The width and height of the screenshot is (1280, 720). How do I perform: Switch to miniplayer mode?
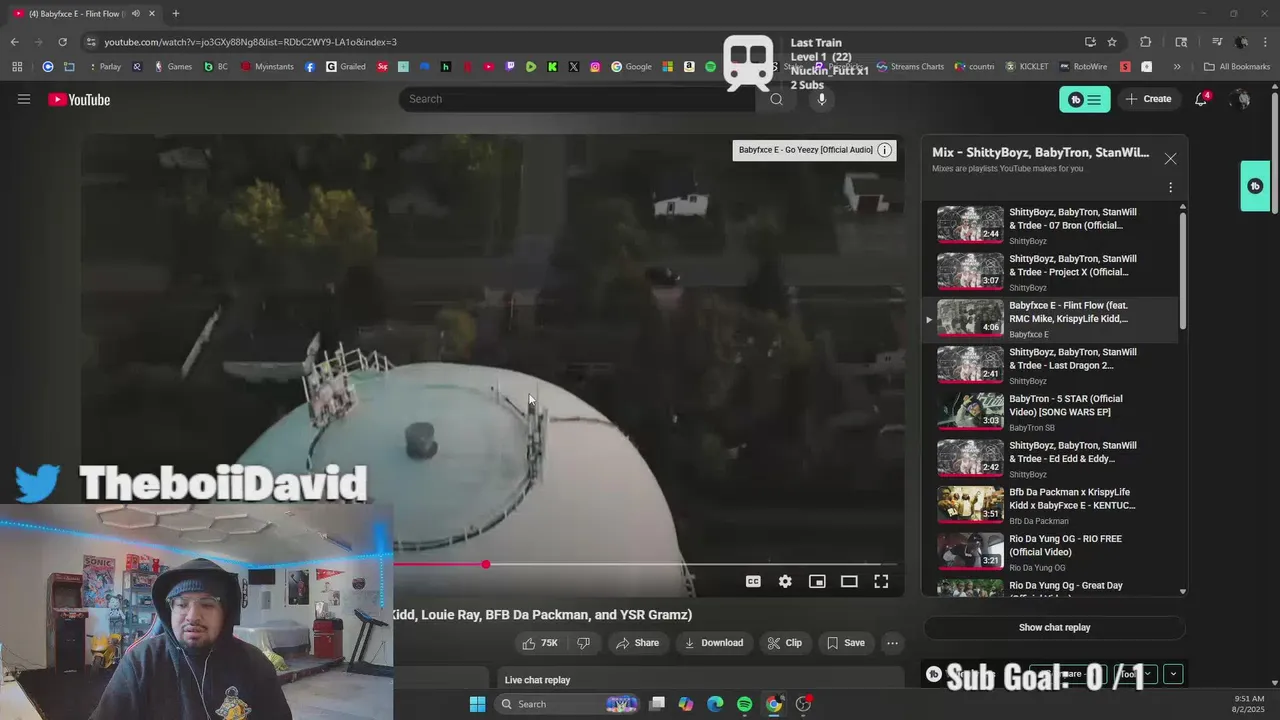point(817,581)
